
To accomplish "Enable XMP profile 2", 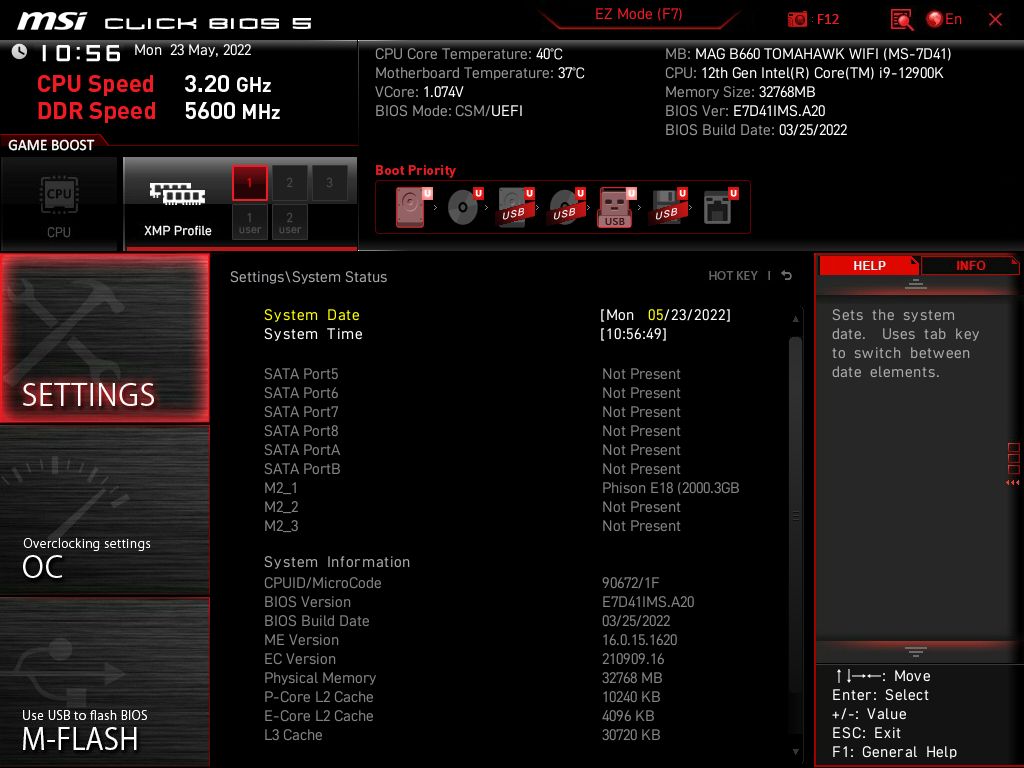I will click(x=289, y=183).
